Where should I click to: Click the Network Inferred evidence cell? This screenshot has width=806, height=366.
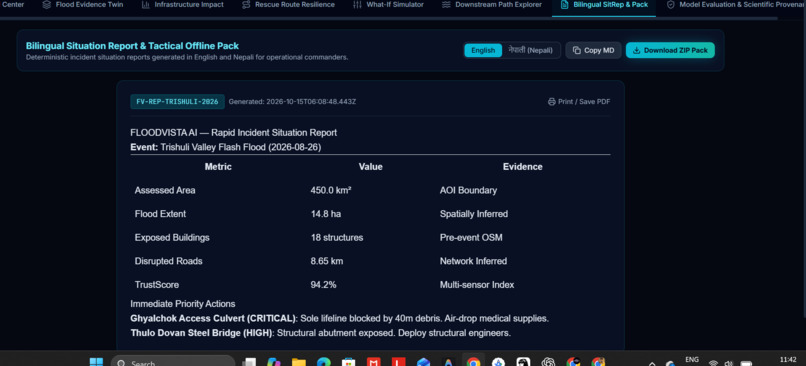(x=473, y=261)
